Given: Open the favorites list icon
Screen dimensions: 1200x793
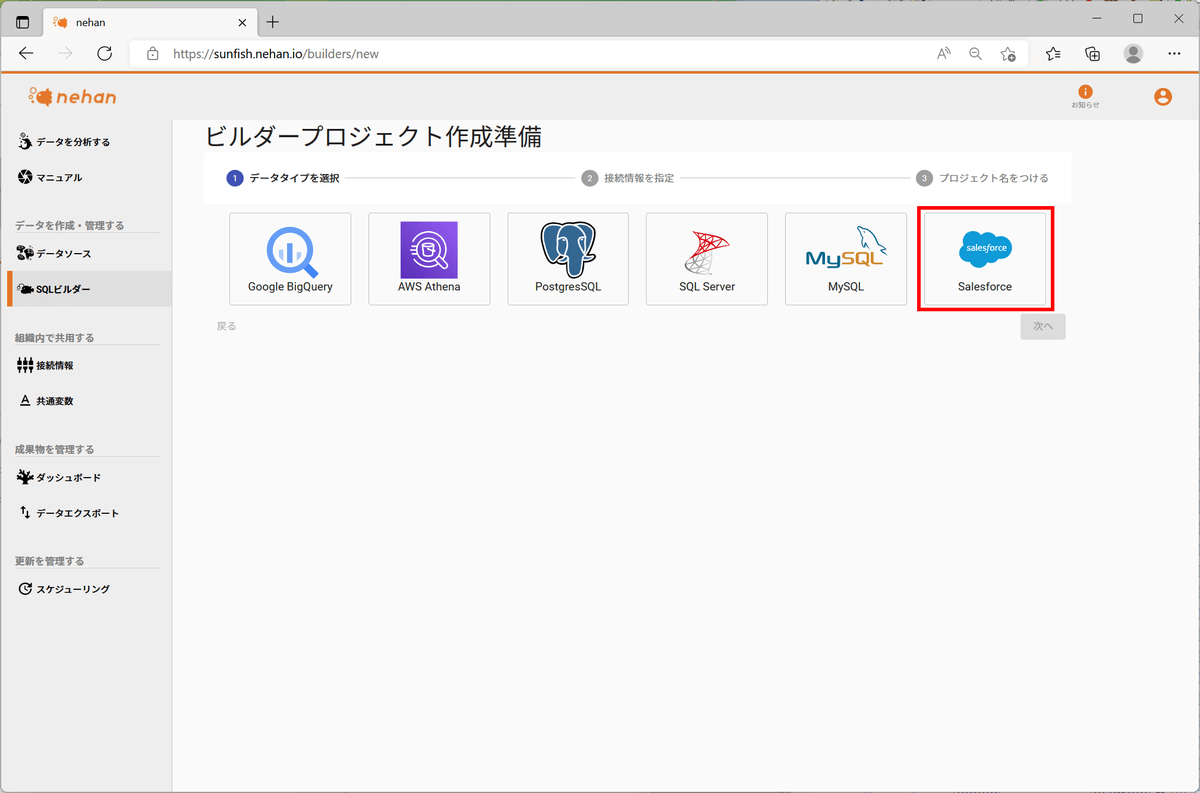Looking at the screenshot, I should [1053, 54].
